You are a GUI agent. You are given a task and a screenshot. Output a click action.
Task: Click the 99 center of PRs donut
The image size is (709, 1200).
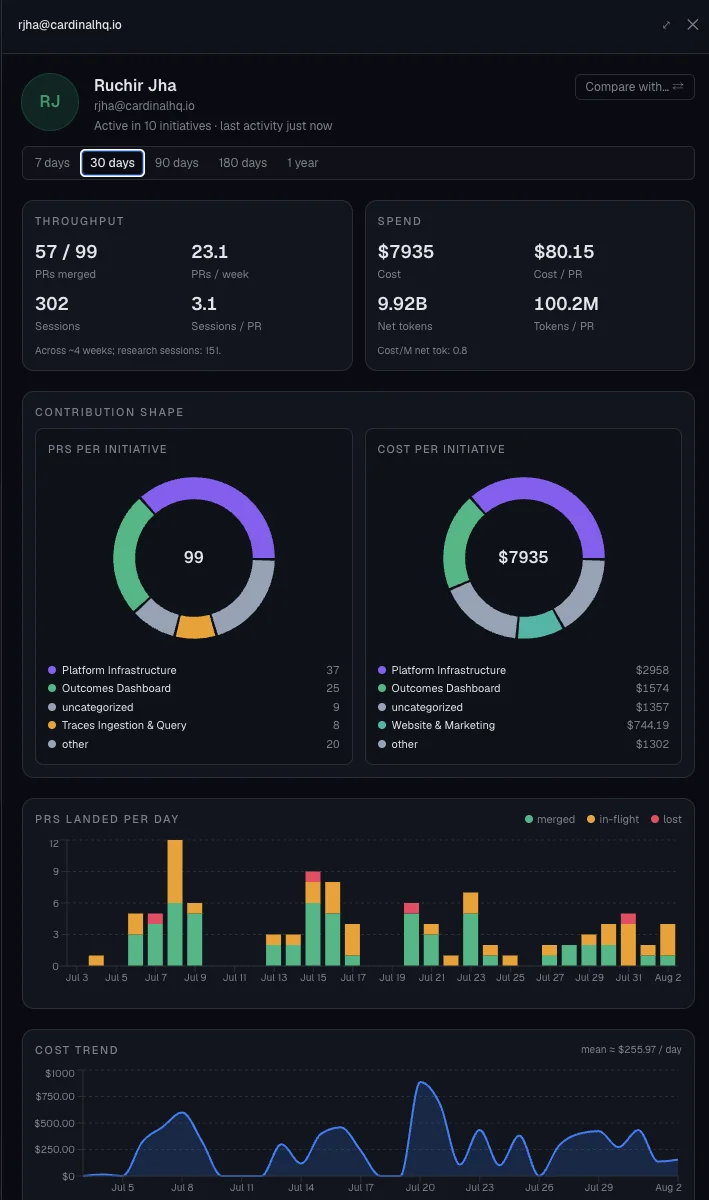(194, 557)
